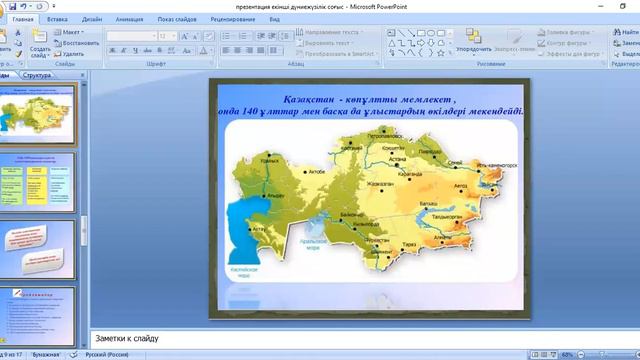The width and height of the screenshot is (640, 360).
Task: Click the numbered list icon
Action: click(242, 36)
